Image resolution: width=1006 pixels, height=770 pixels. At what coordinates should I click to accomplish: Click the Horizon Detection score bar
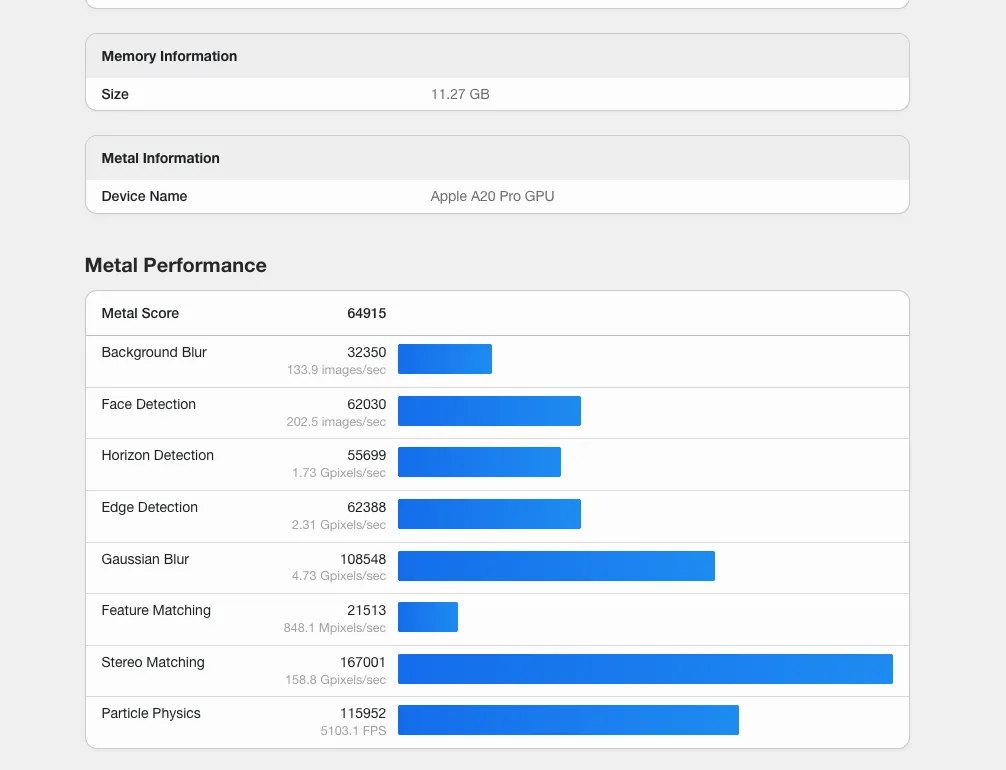coord(479,462)
